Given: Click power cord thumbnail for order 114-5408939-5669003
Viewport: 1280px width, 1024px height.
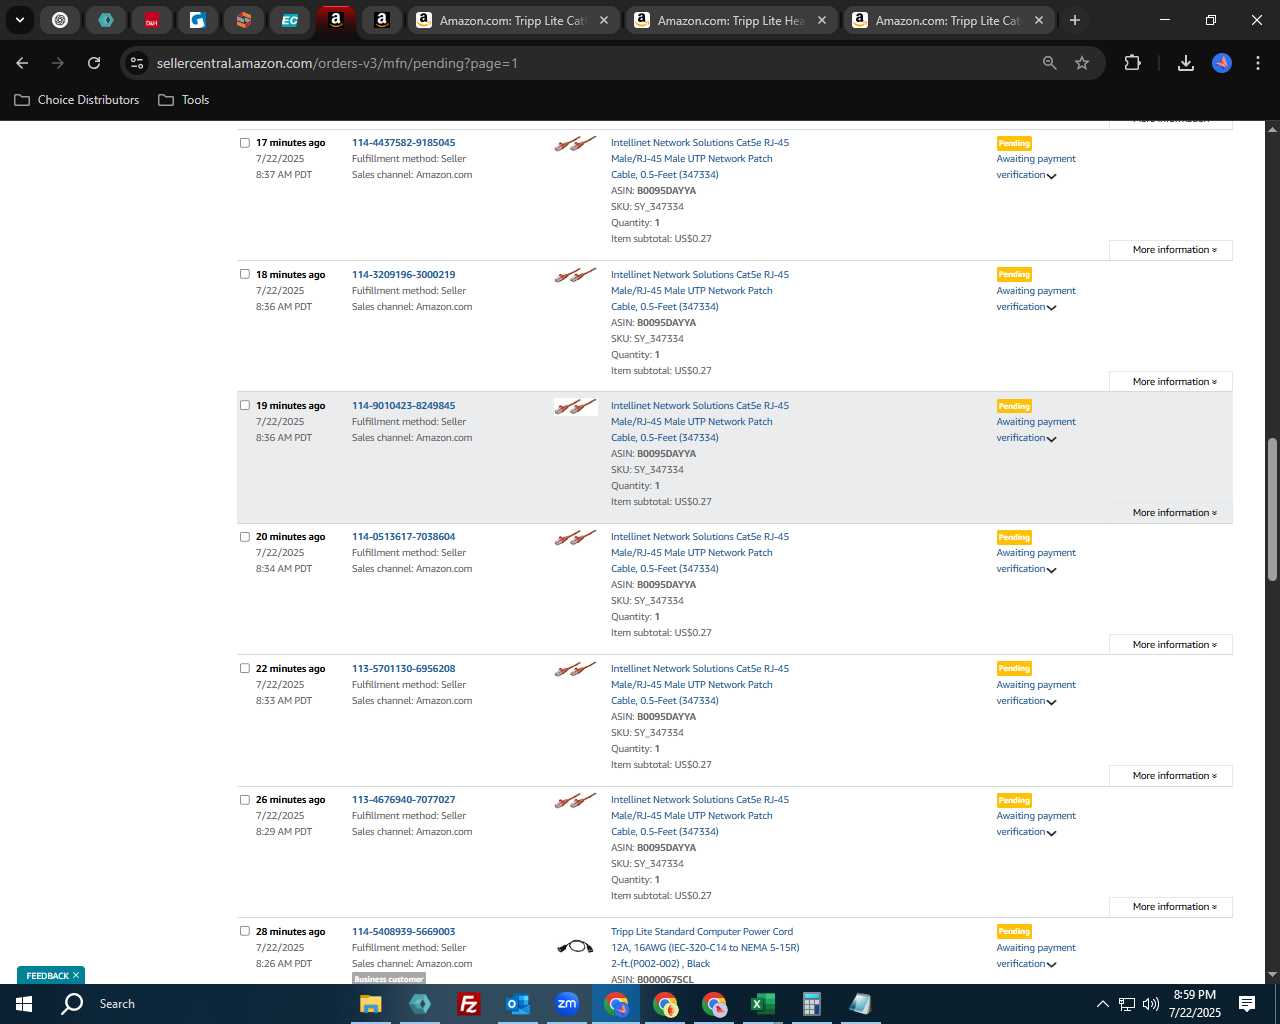Looking at the screenshot, I should [x=575, y=946].
